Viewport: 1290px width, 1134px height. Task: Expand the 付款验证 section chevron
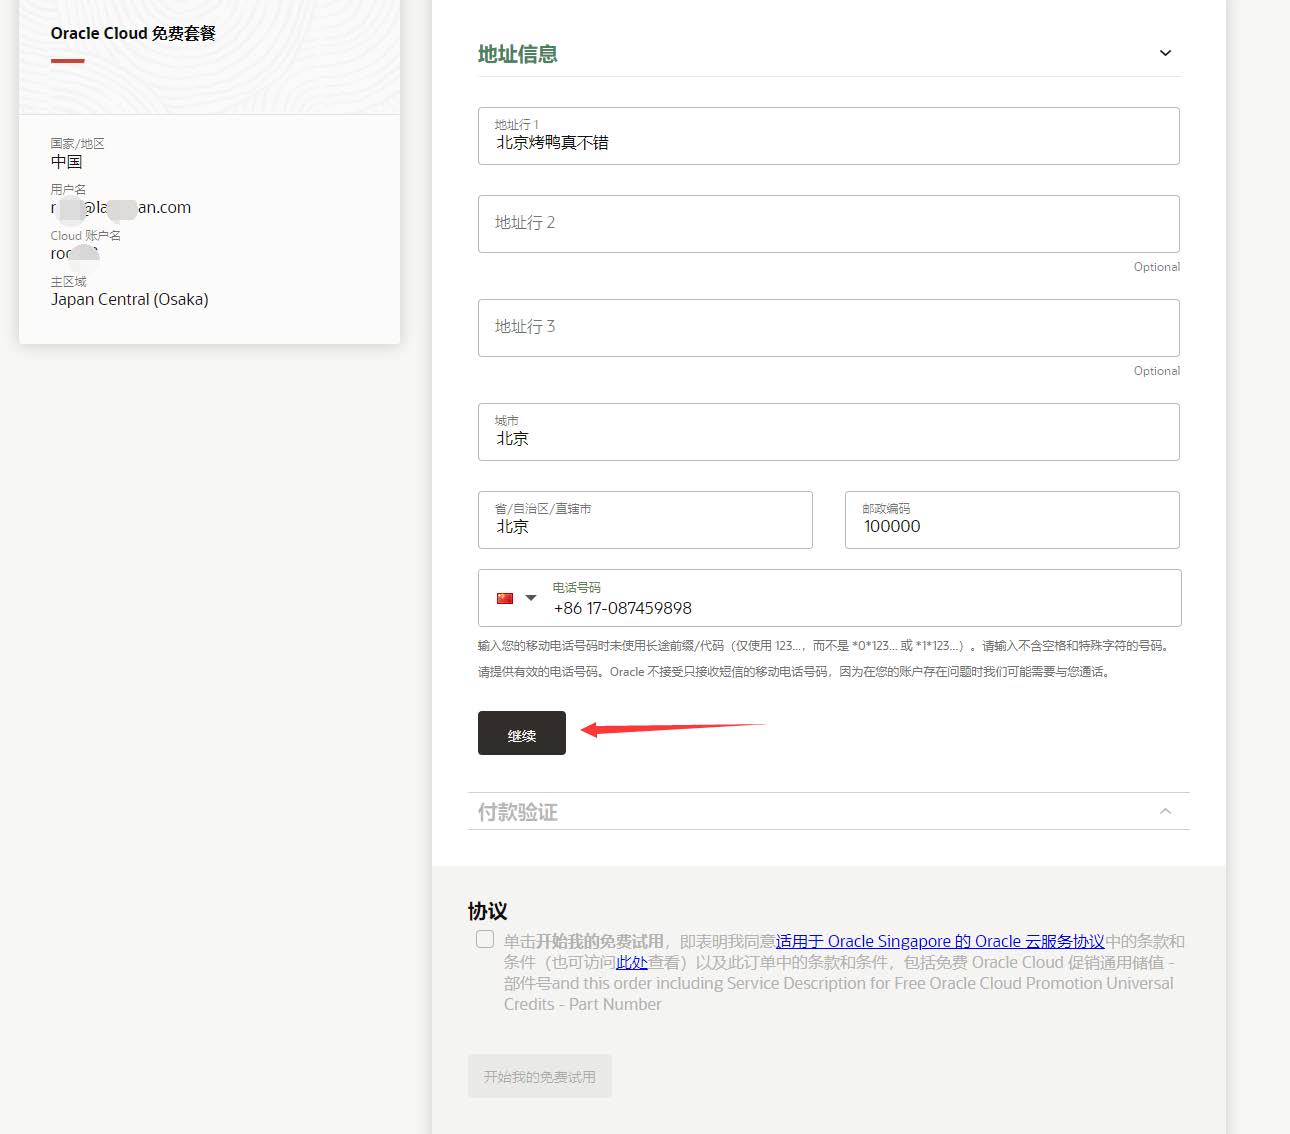coord(1165,811)
